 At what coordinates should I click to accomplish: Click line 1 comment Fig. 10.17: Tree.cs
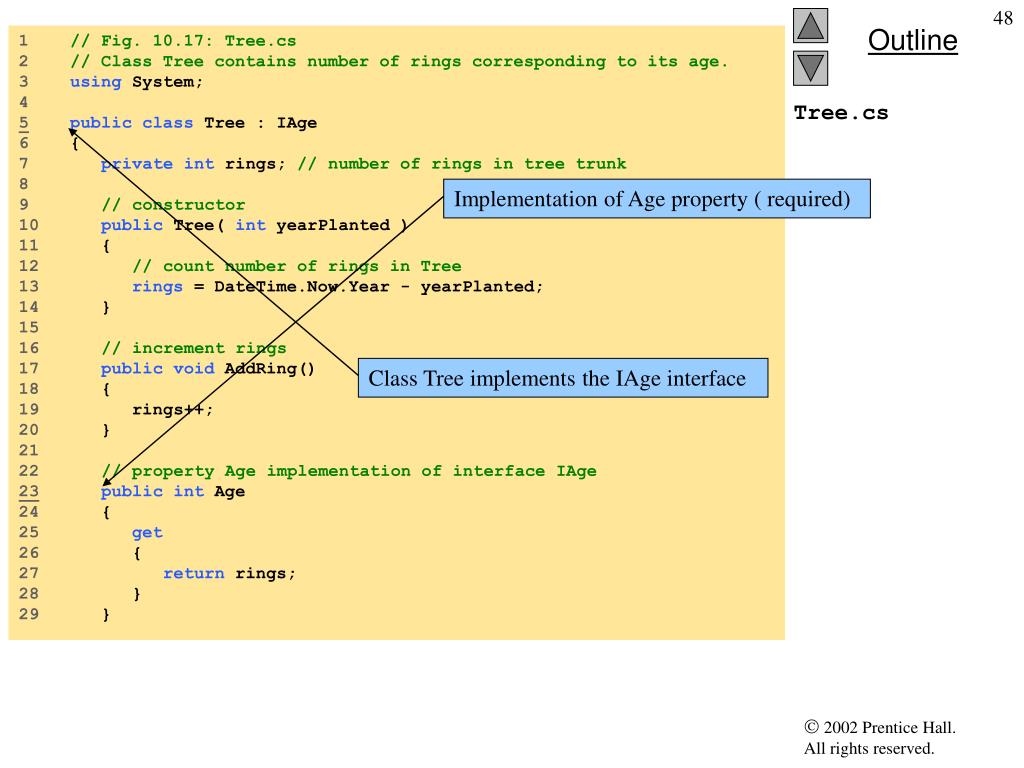[x=183, y=41]
